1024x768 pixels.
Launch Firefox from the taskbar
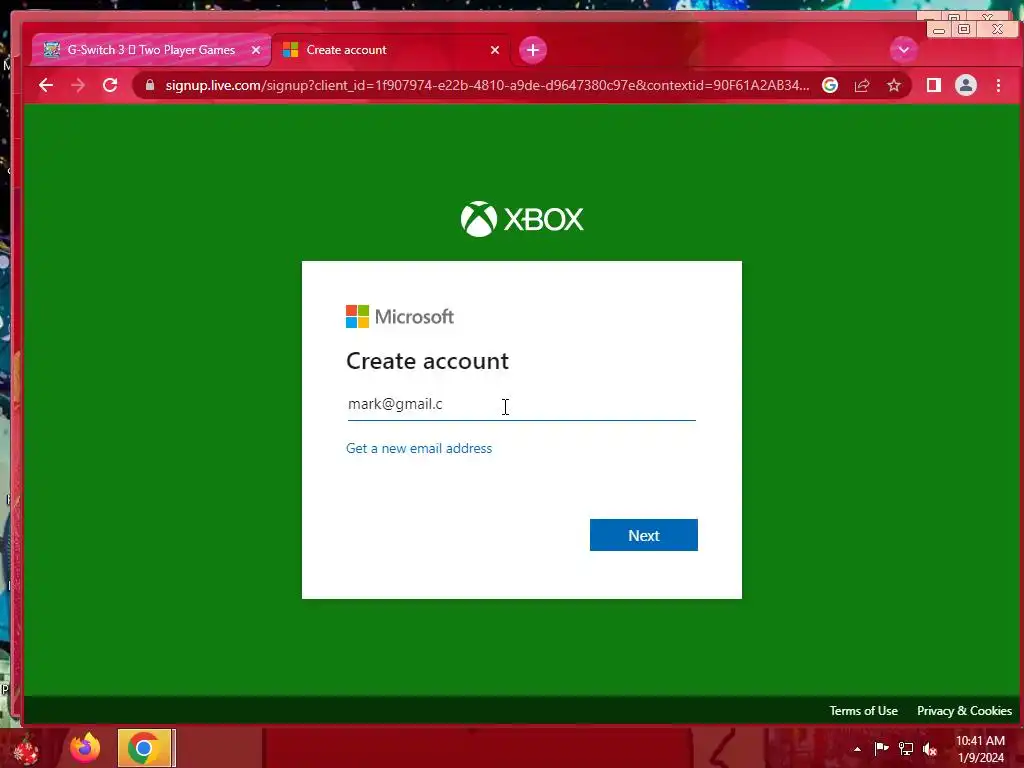[x=85, y=748]
